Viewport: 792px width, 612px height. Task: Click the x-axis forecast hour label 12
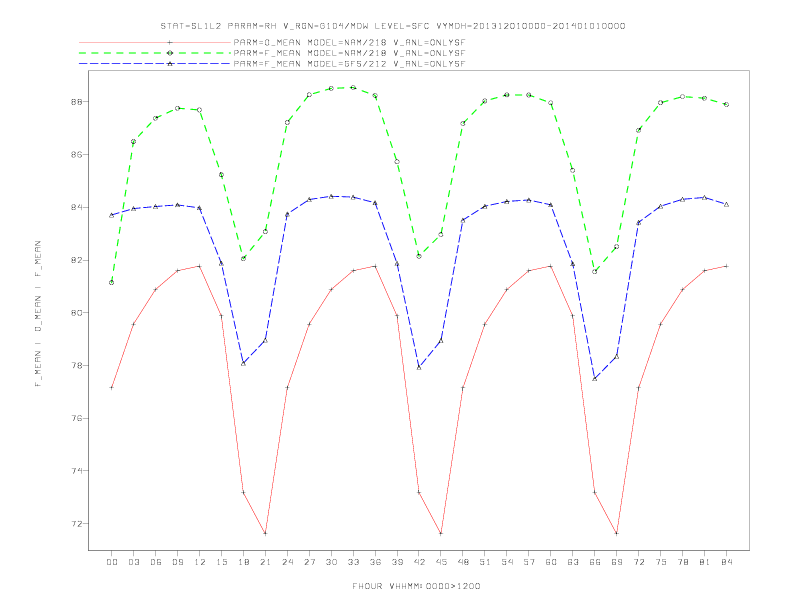click(x=200, y=562)
